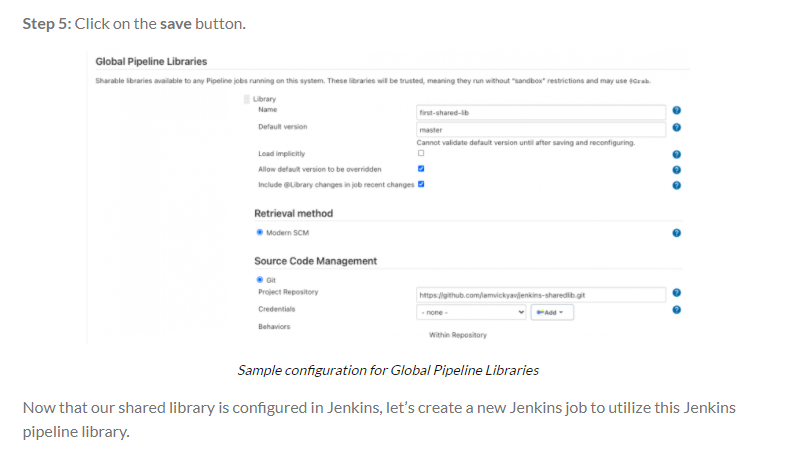Click the Global Pipeline Libraries heading
805x468 pixels.
[151, 62]
